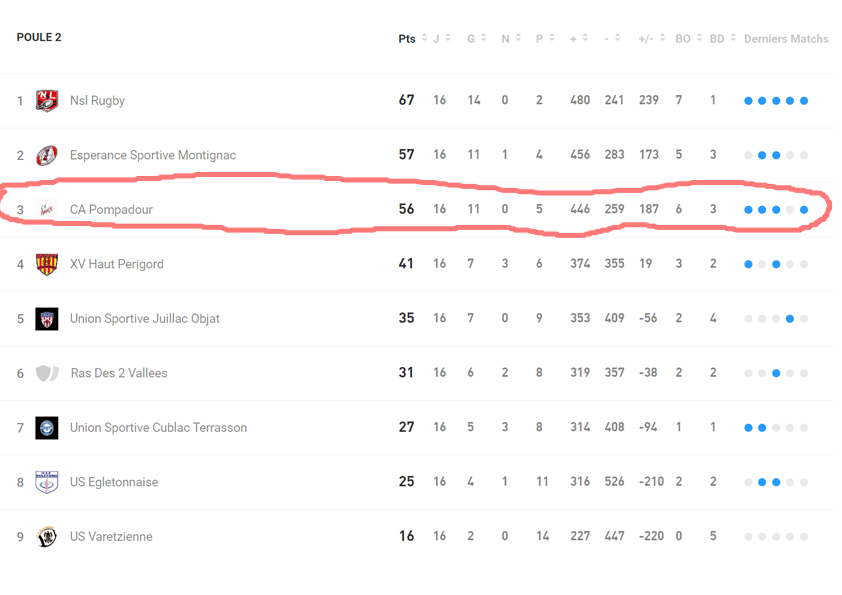Click the Union Sportive Cublac Terrasson logo

tap(47, 428)
